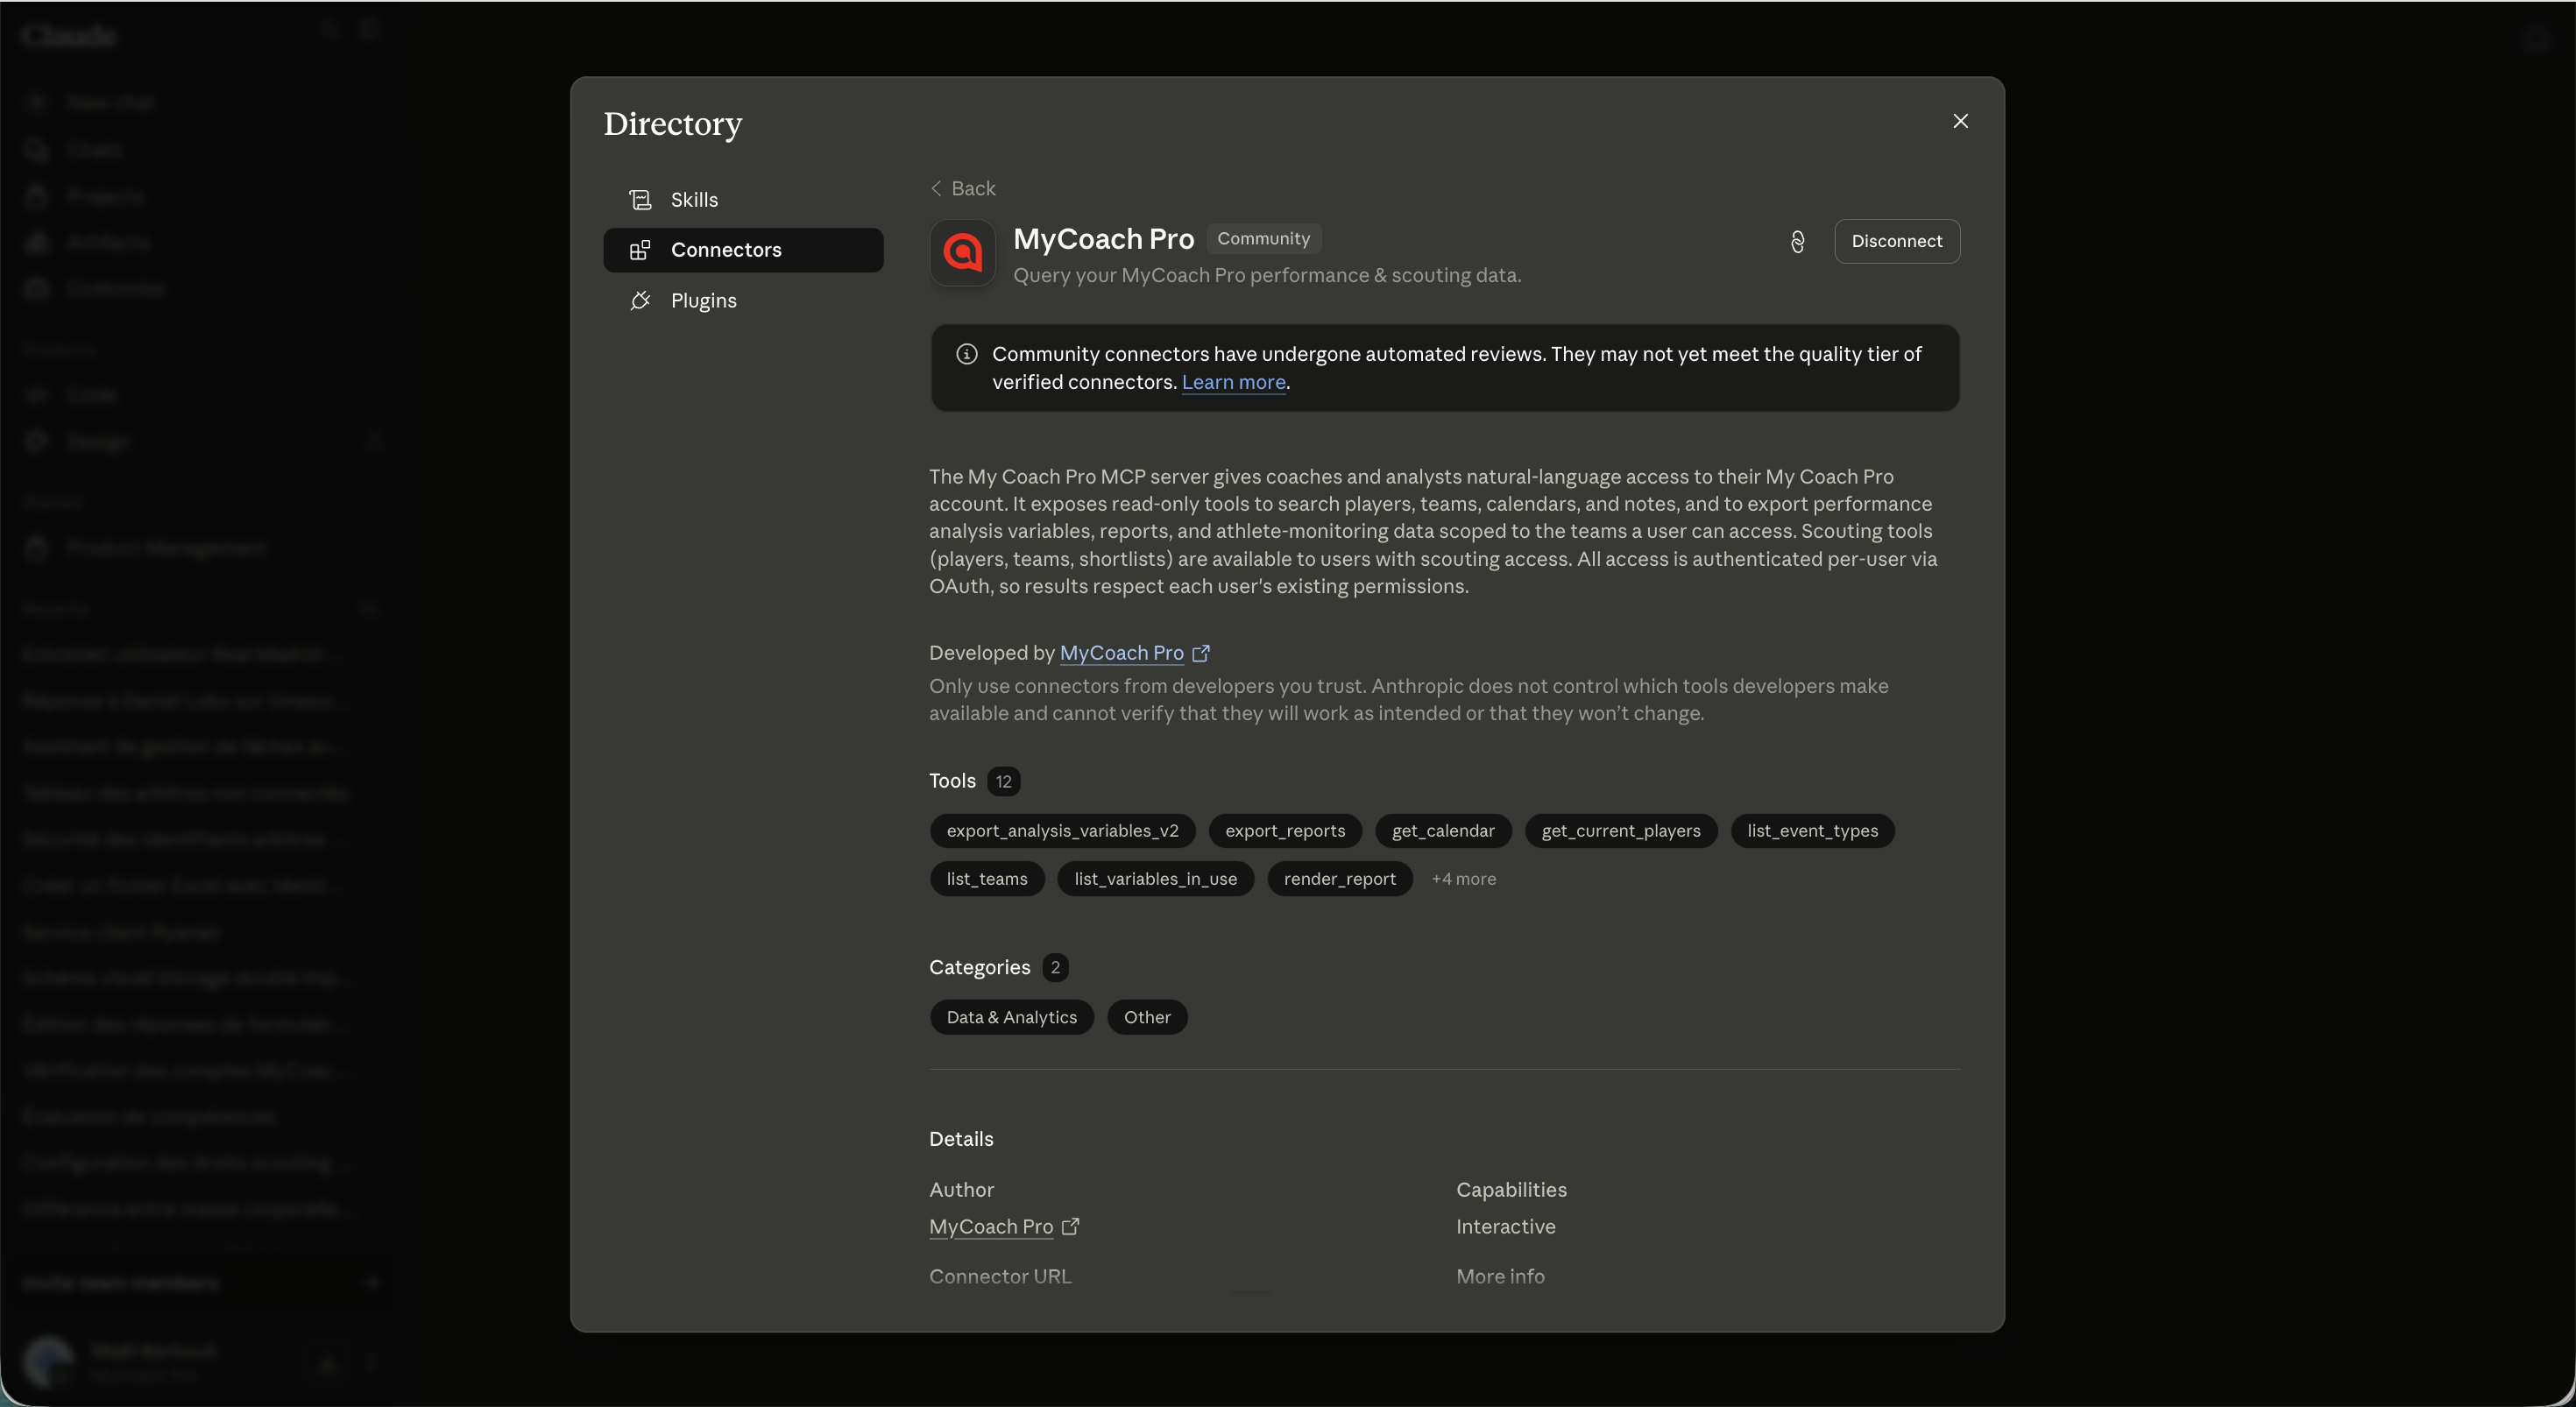Expand the '+4 more' tools link
This screenshot has width=2576, height=1407.
tap(1463, 879)
